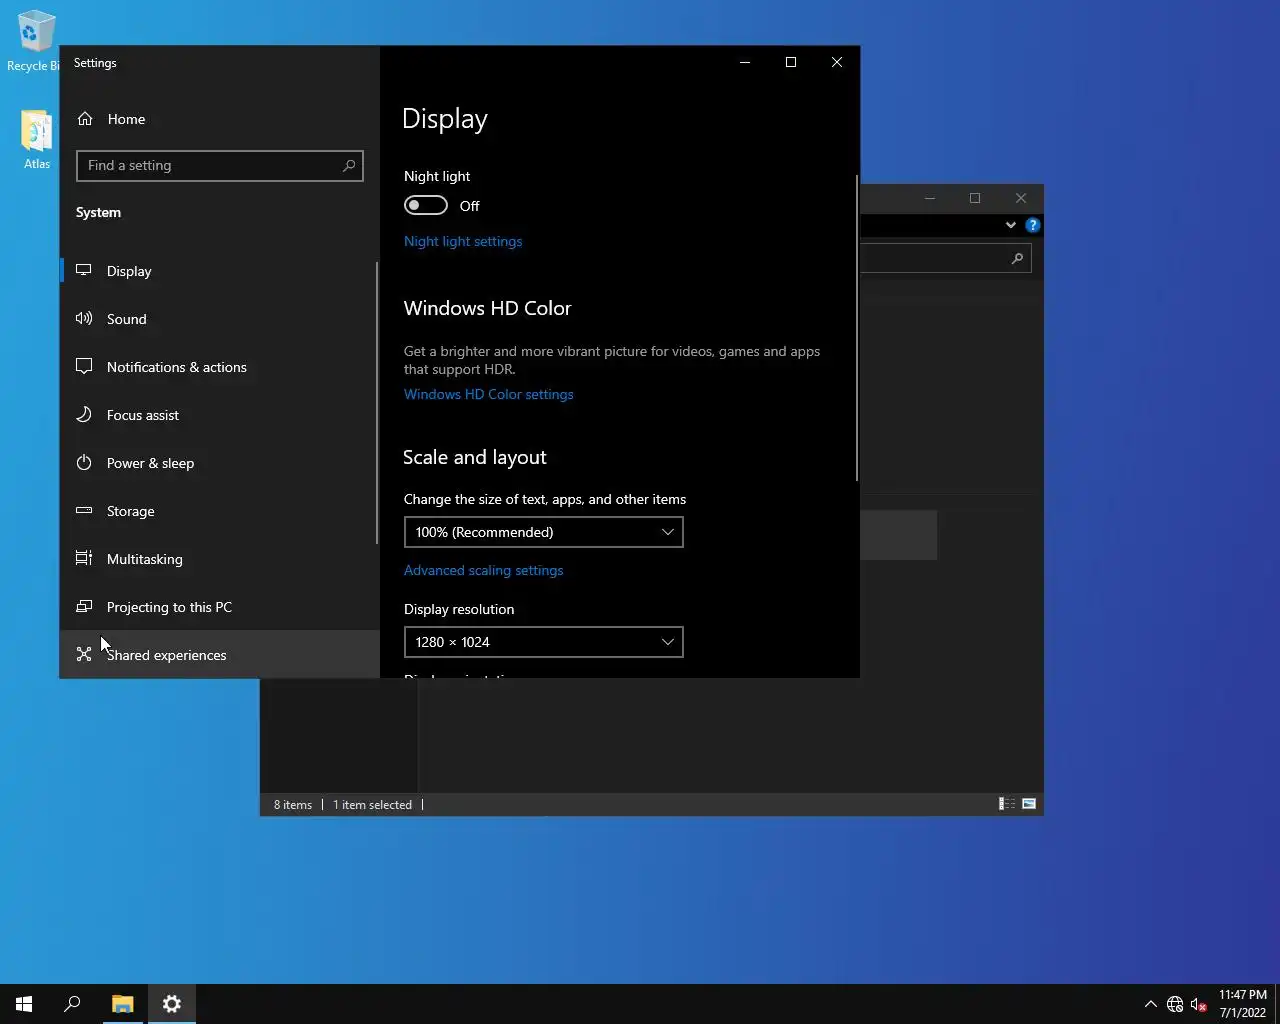Open Night light settings link
This screenshot has height=1024, width=1280.
[x=463, y=241]
